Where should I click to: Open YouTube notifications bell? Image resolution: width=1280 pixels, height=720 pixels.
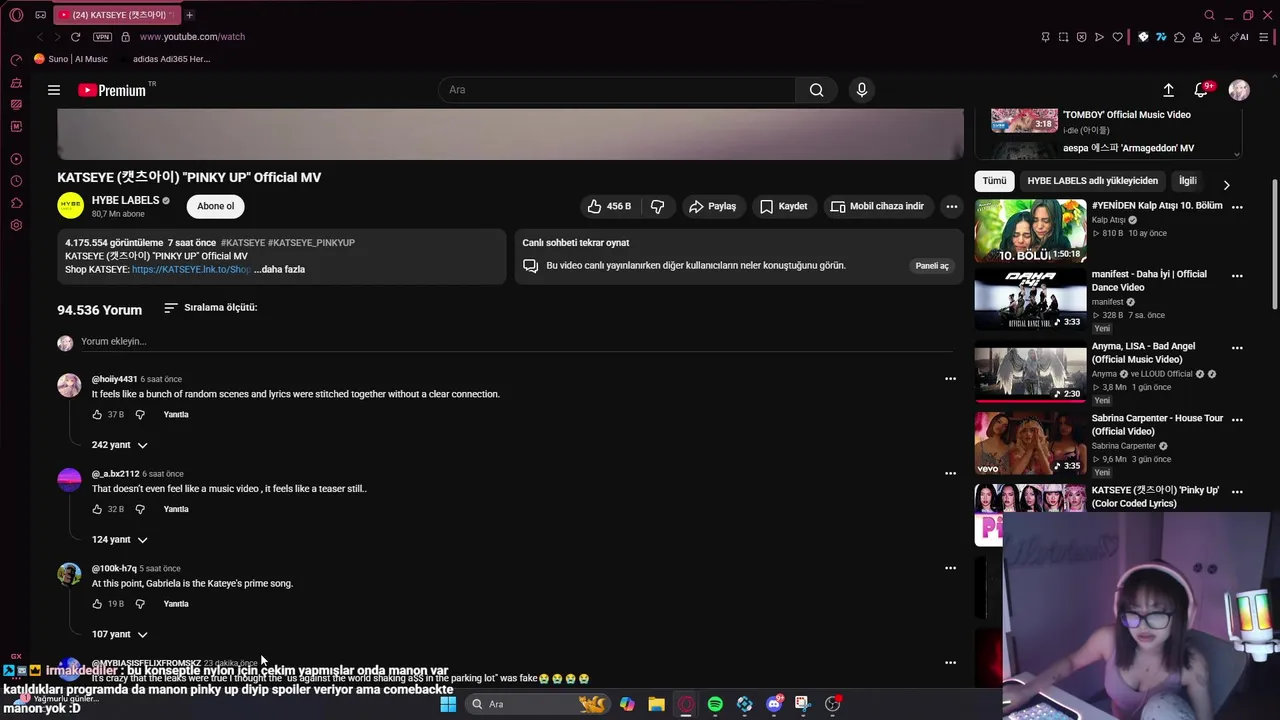point(1202,90)
